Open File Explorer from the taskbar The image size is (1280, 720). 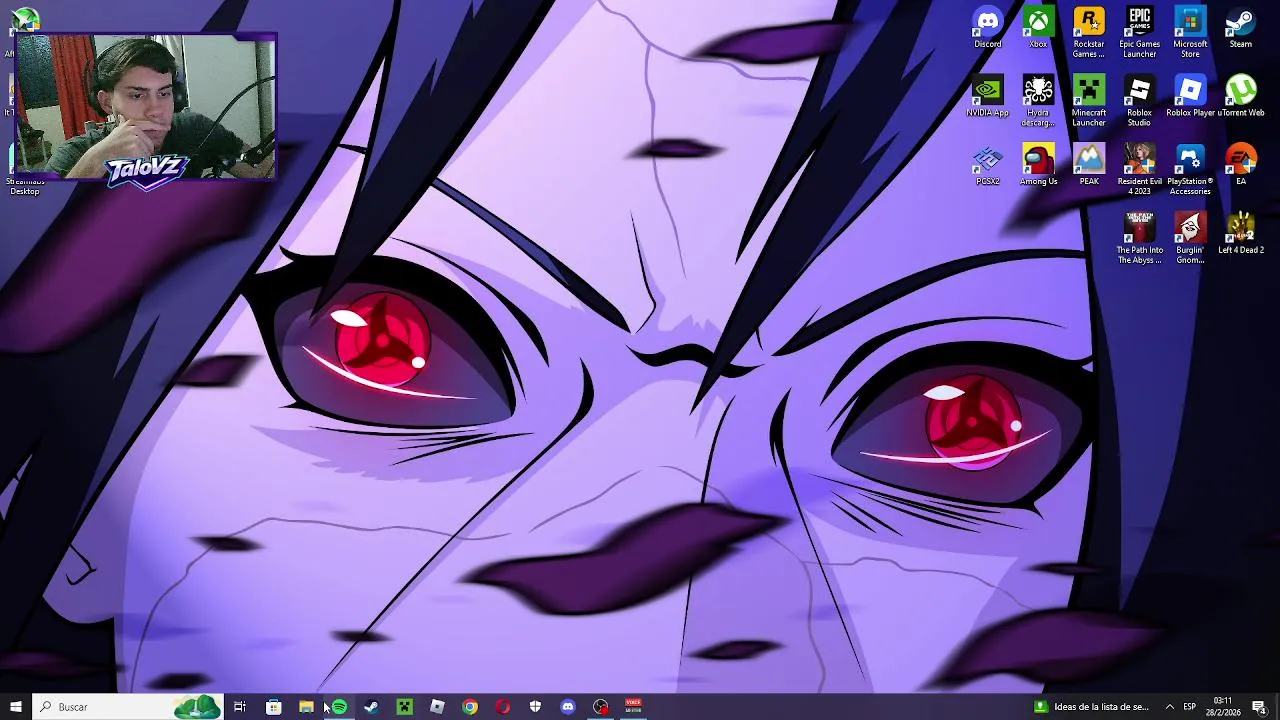coord(306,707)
